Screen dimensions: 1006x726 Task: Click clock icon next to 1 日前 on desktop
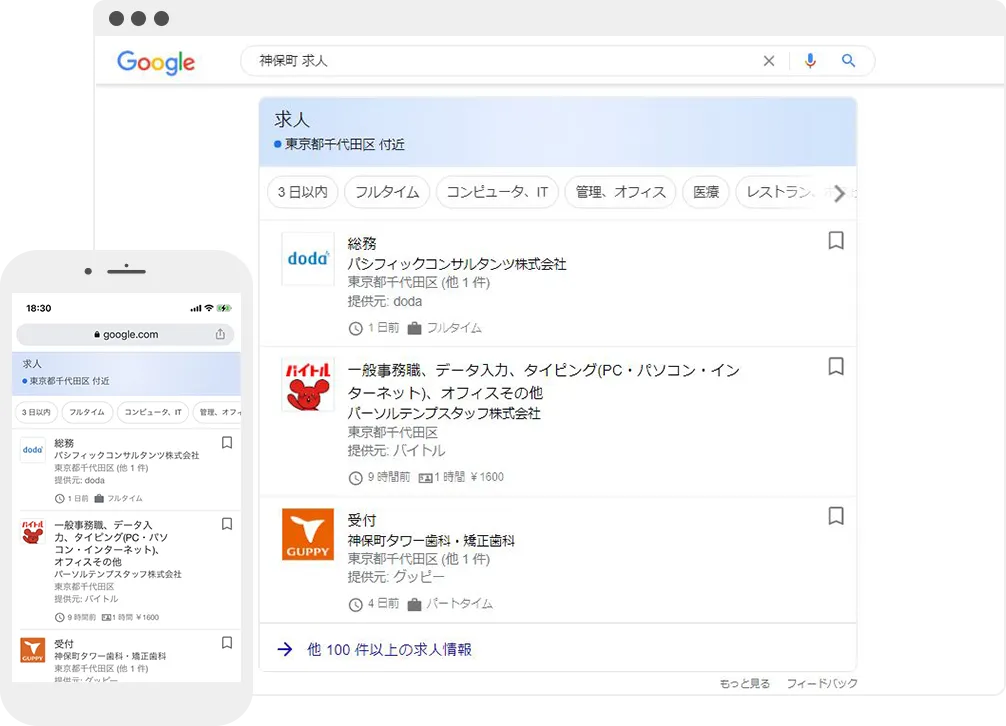[x=355, y=328]
